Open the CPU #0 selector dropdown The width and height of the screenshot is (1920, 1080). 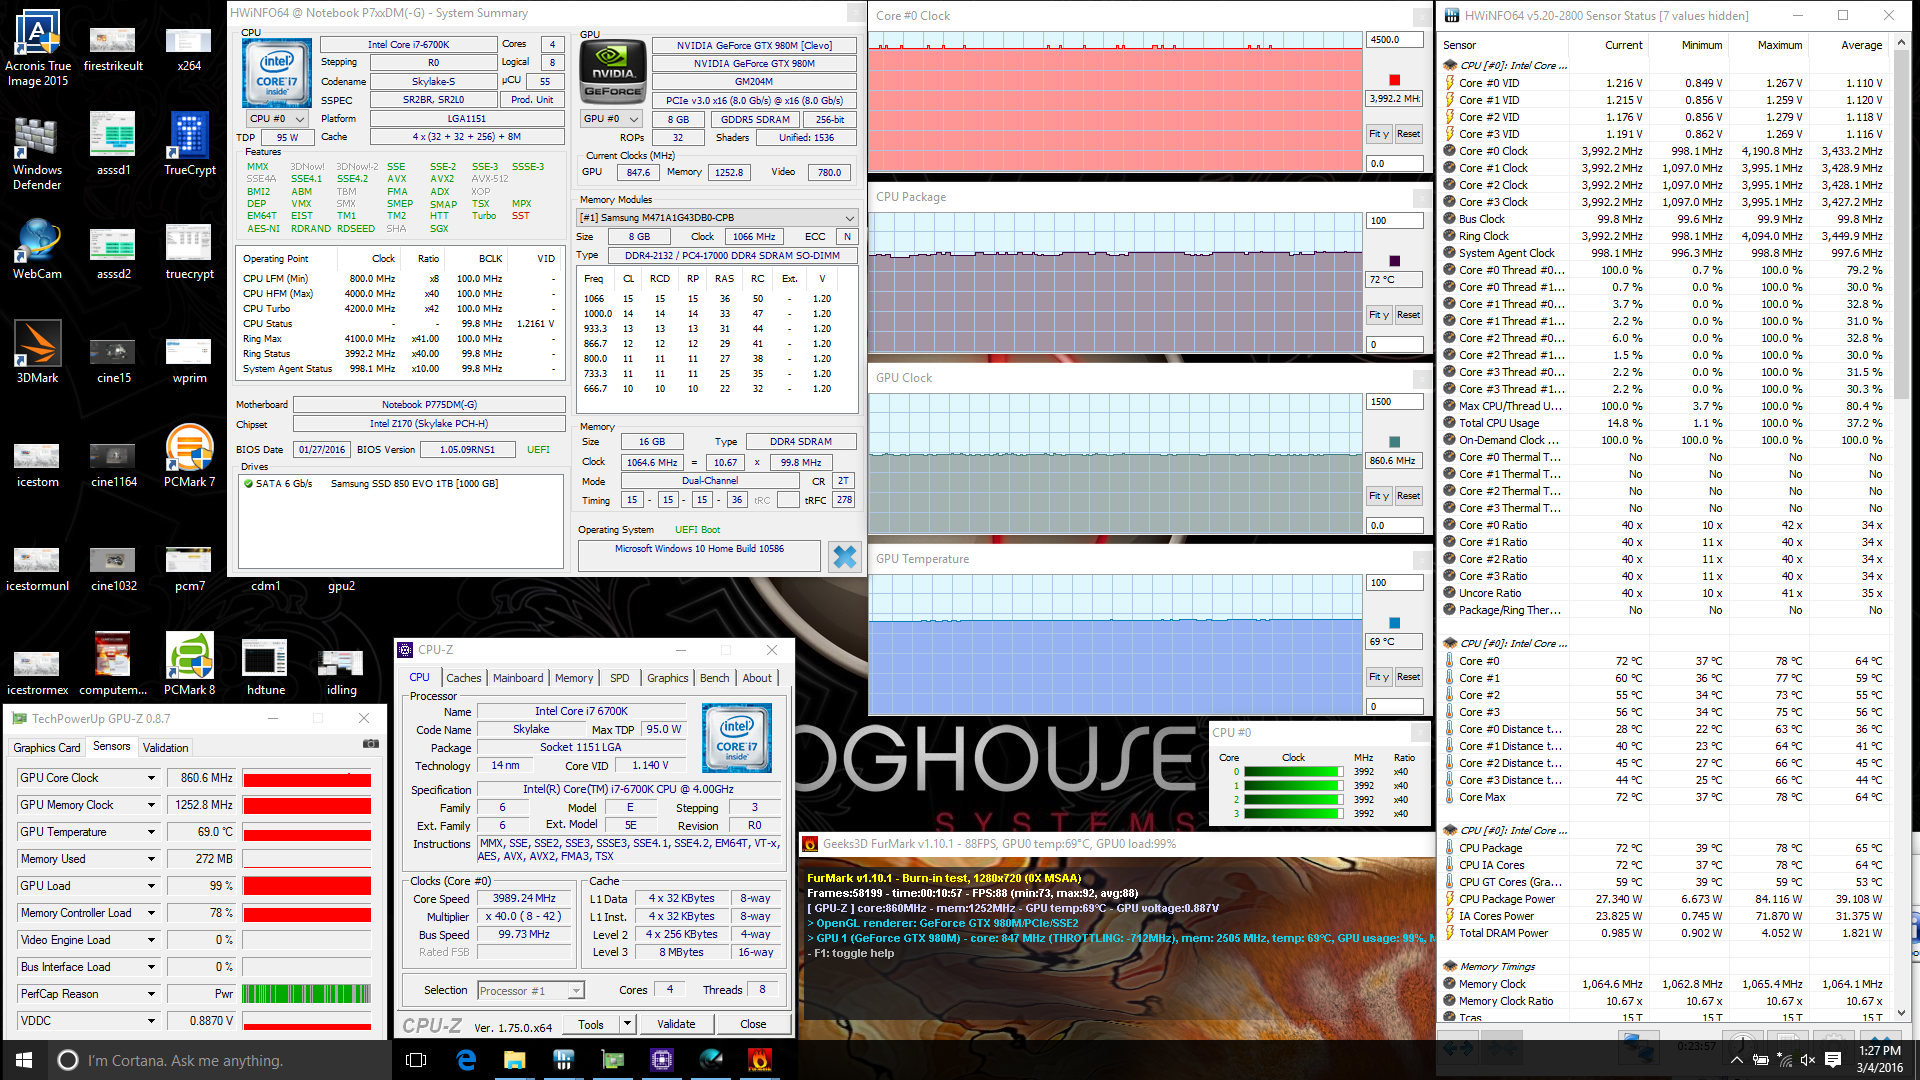[x=277, y=118]
